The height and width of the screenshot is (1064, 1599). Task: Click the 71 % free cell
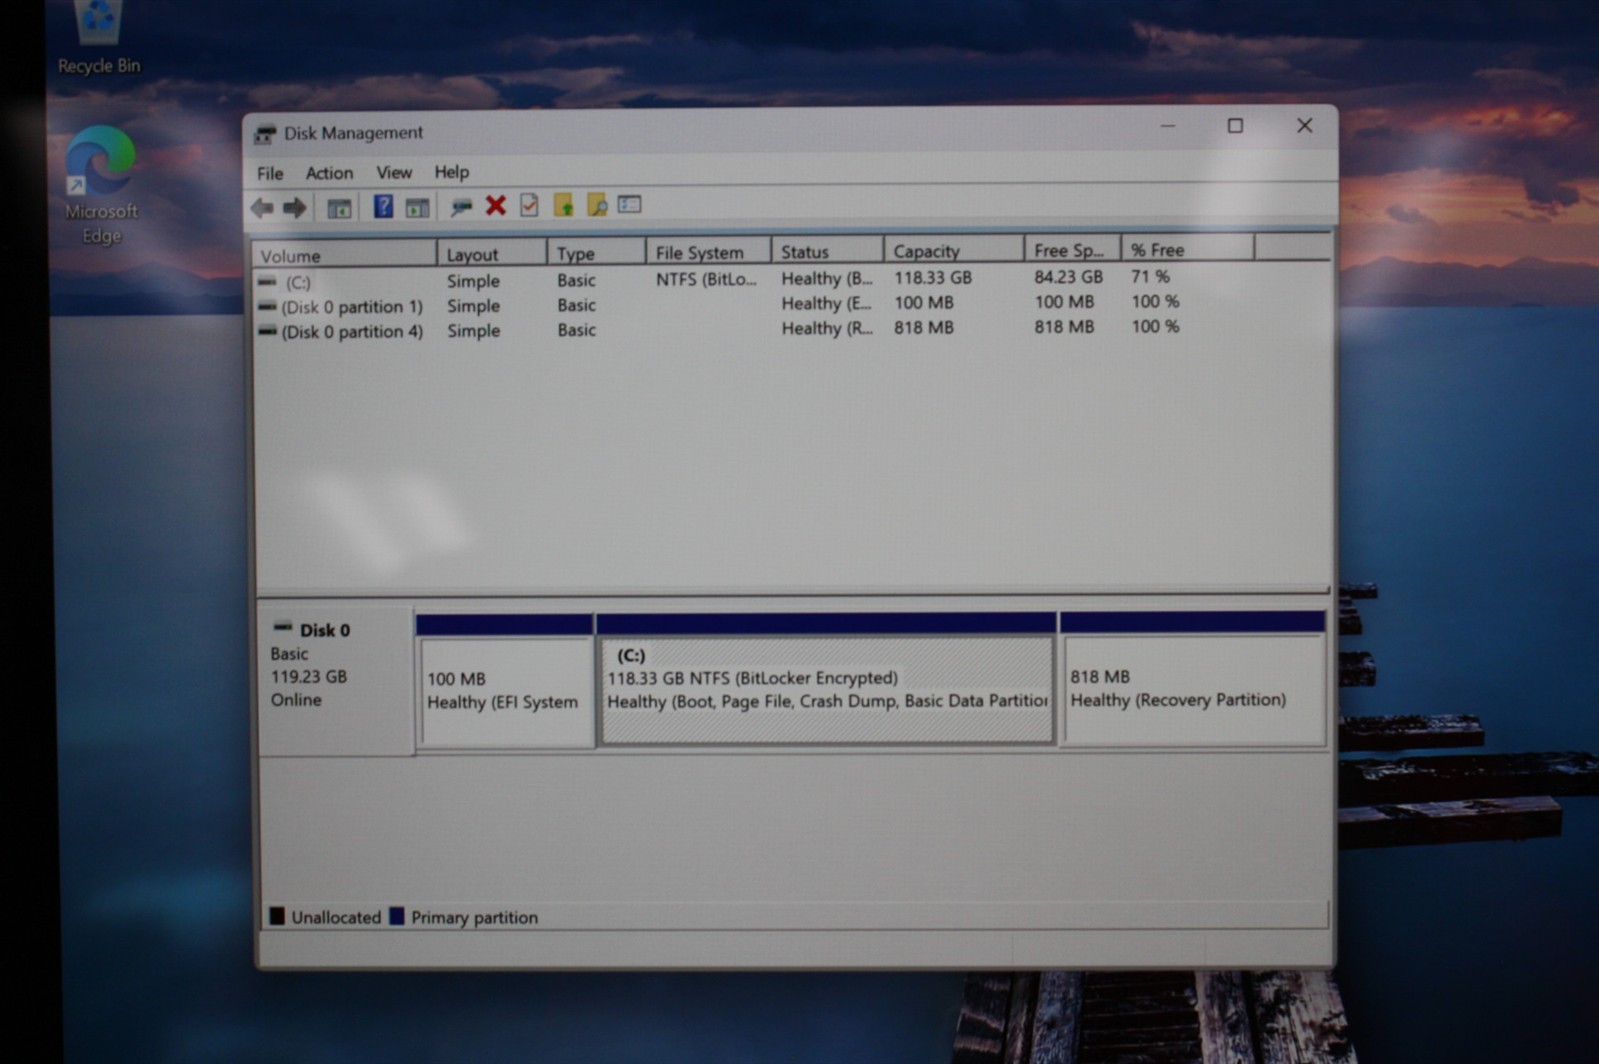pyautogui.click(x=1150, y=276)
